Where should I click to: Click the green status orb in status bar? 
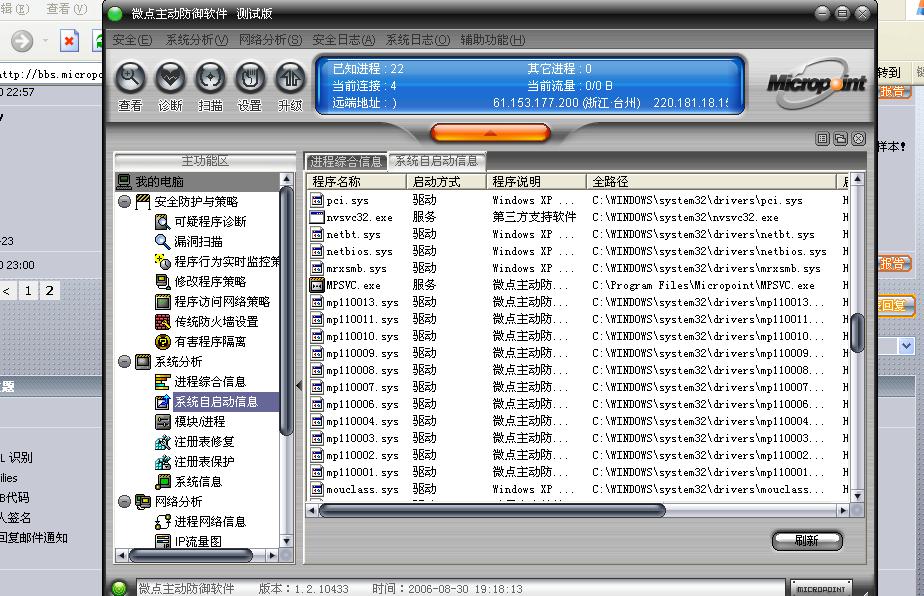(x=119, y=588)
